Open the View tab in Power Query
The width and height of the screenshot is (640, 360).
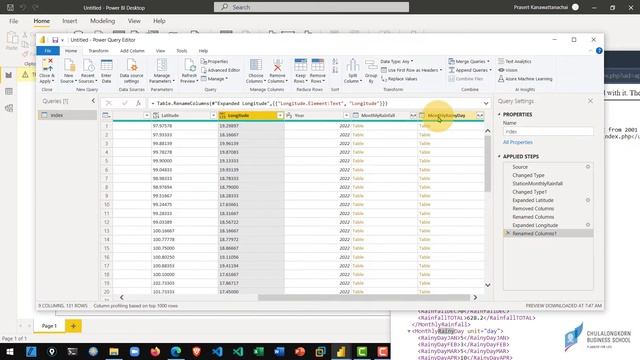160,51
